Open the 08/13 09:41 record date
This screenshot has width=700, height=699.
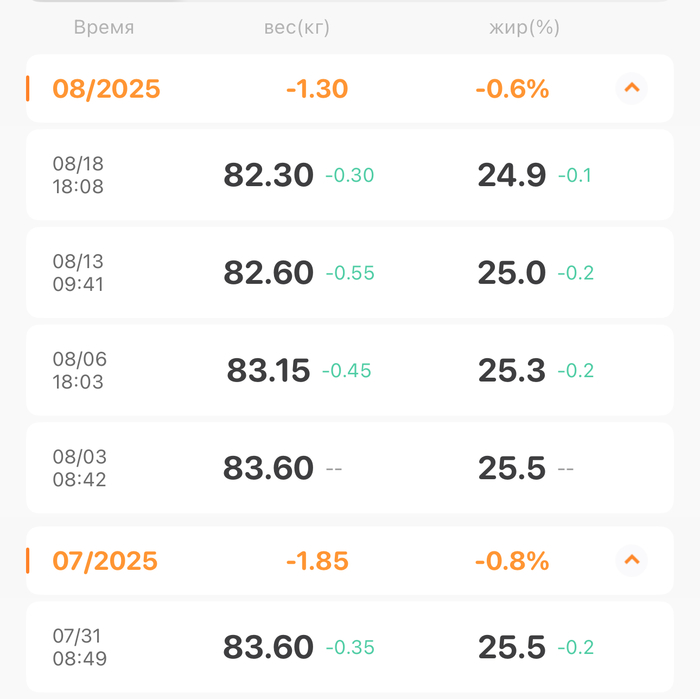click(78, 273)
